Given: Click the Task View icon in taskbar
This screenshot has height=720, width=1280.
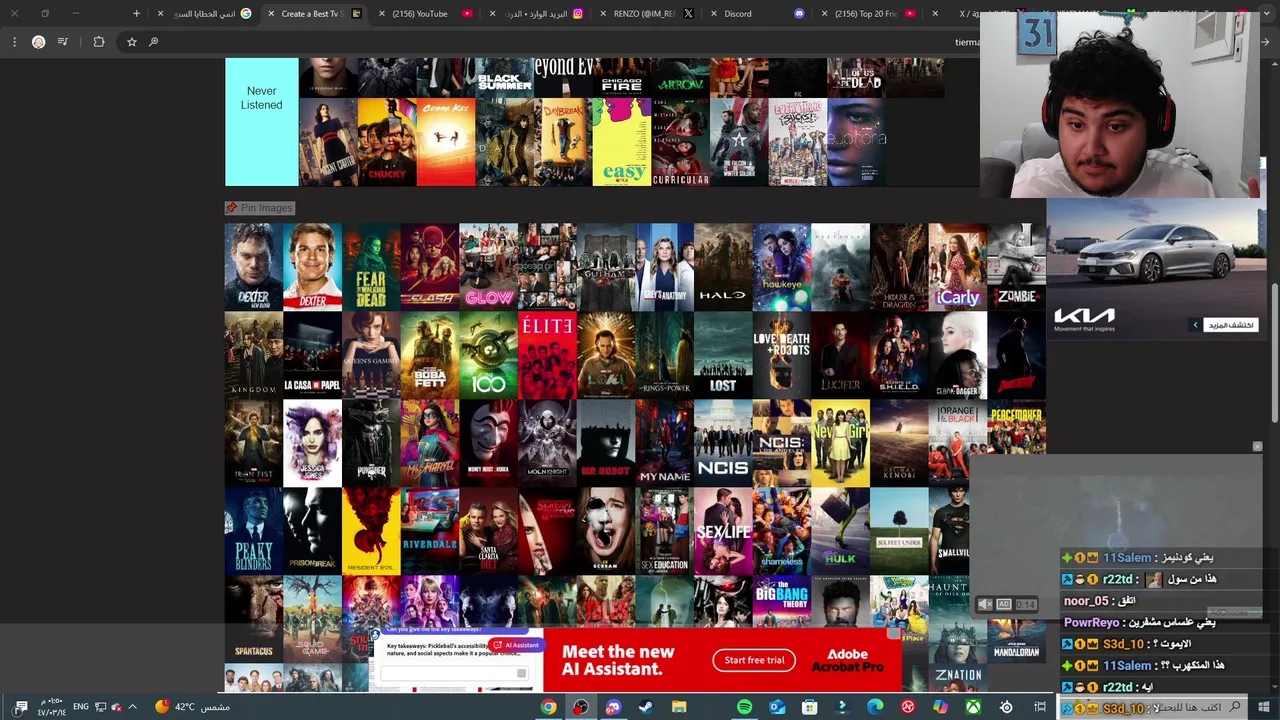Looking at the screenshot, I should pyautogui.click(x=1040, y=707).
